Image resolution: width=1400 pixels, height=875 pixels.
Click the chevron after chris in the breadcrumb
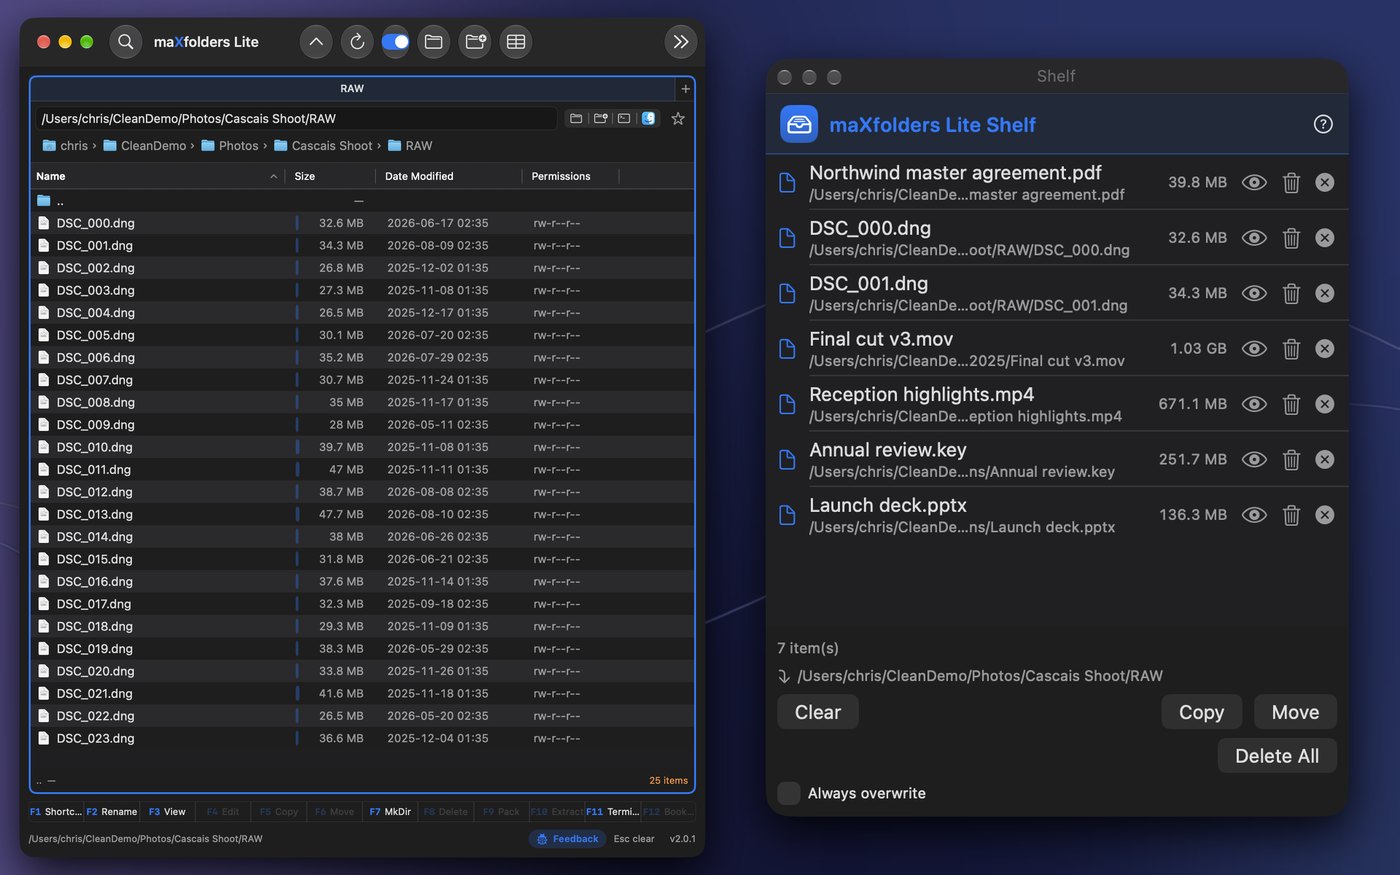tap(94, 146)
